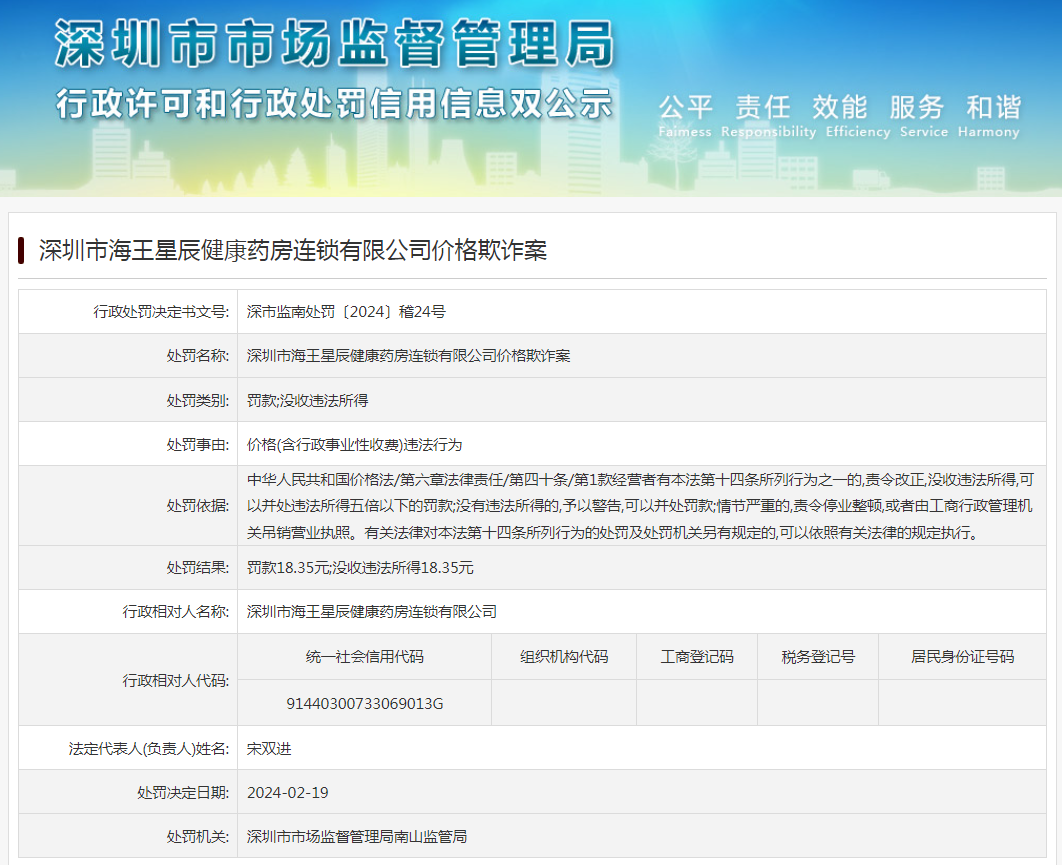Screen dimensions: 1062x865
Task: Select credit code 91440300733069013G
Action: 364,704
